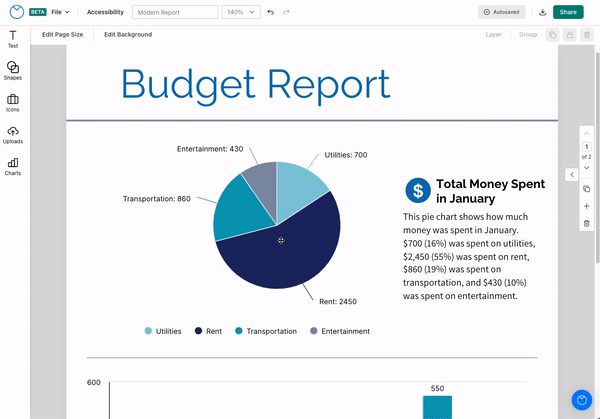600x419 pixels.
Task: Delete the current page with trash icon
Action: [586, 223]
